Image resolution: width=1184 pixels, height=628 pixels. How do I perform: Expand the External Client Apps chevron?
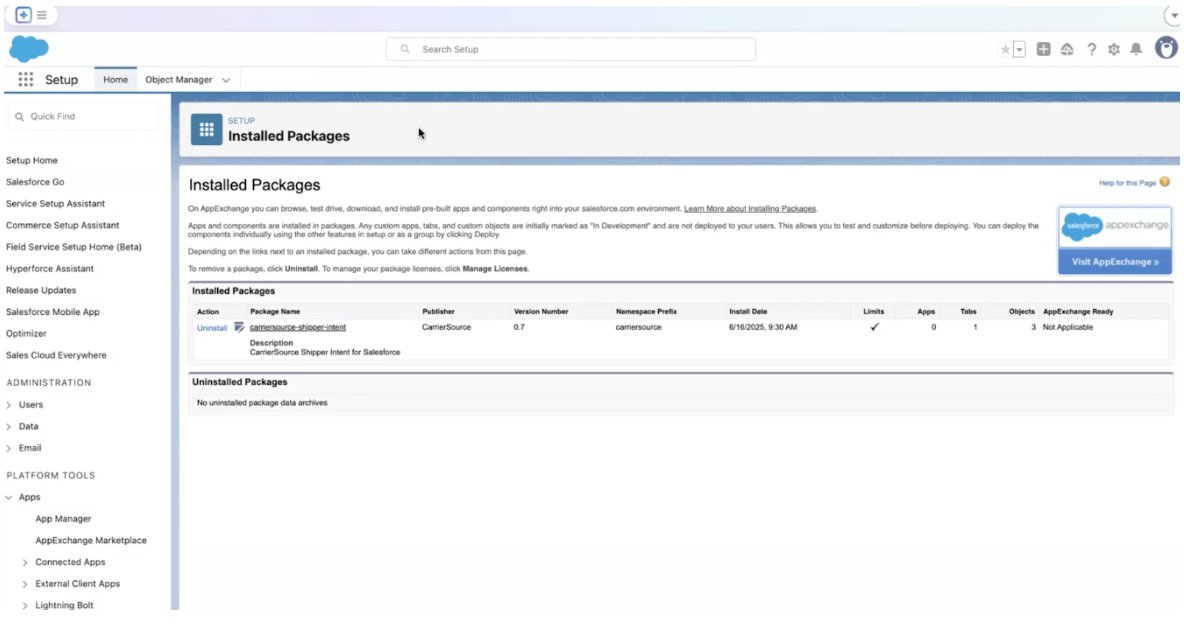pos(25,584)
